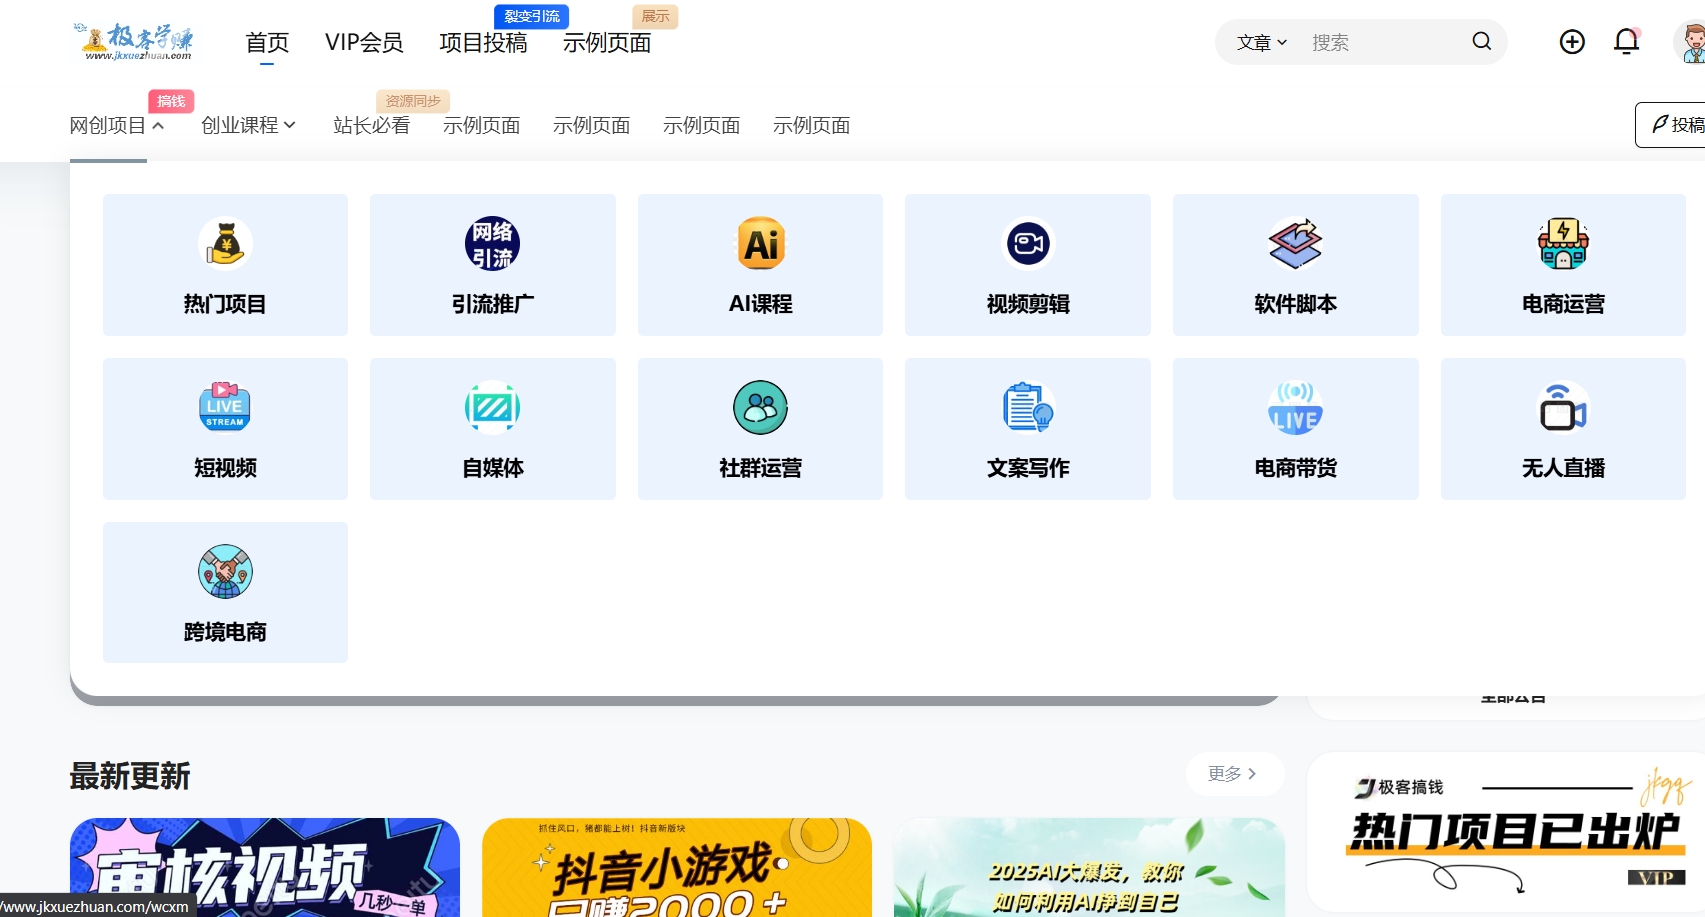Open the 热门项目 category

224,264
